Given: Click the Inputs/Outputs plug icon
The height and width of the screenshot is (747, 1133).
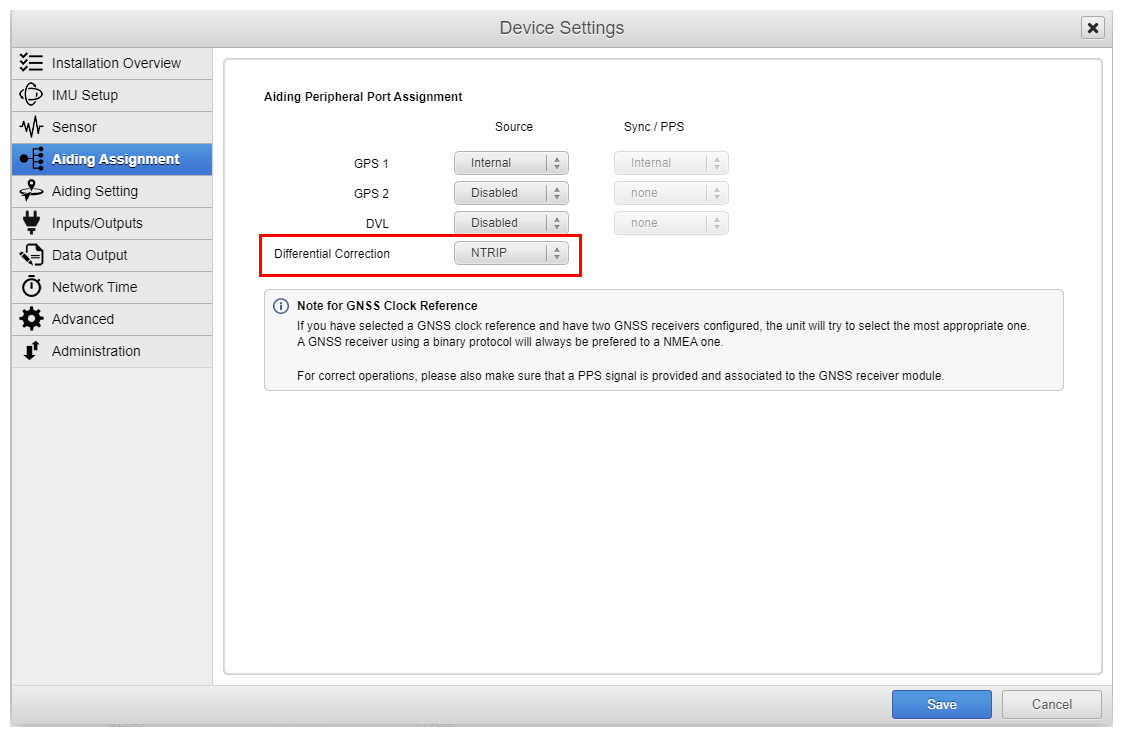Looking at the screenshot, I should point(31,223).
